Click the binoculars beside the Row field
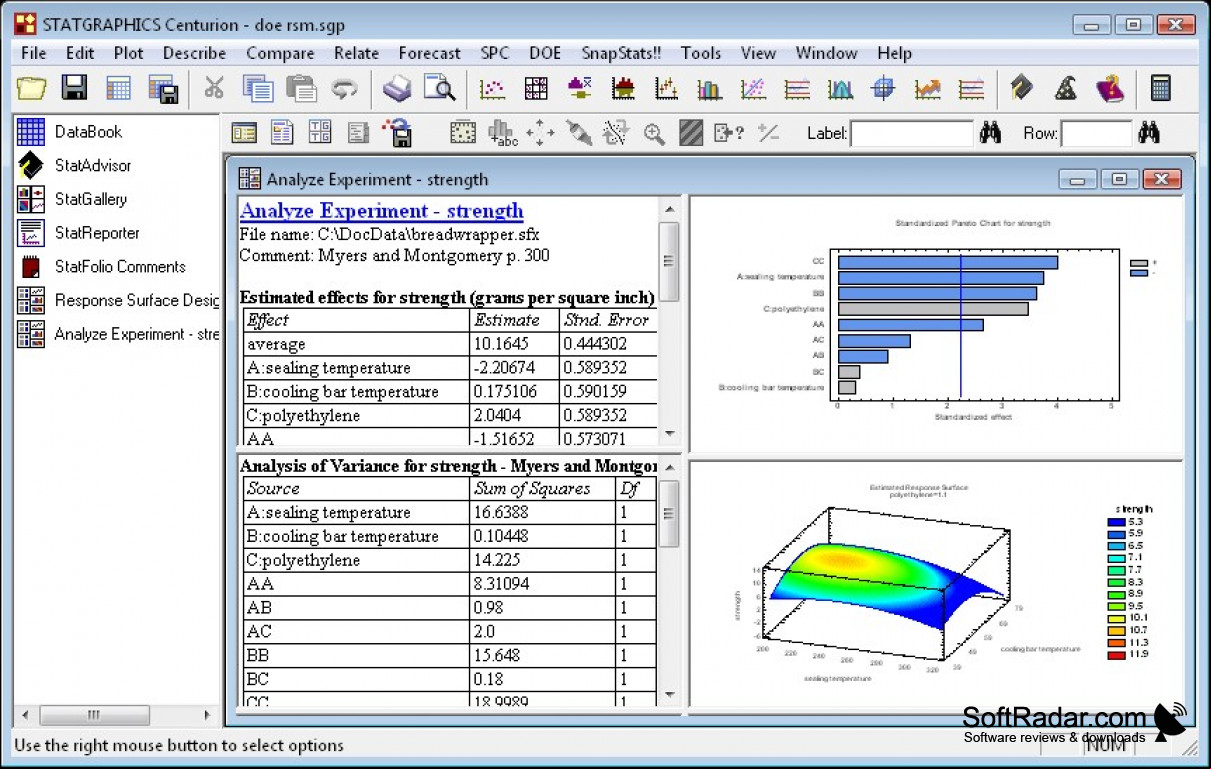Image resolution: width=1211 pixels, height=769 pixels. click(1149, 132)
